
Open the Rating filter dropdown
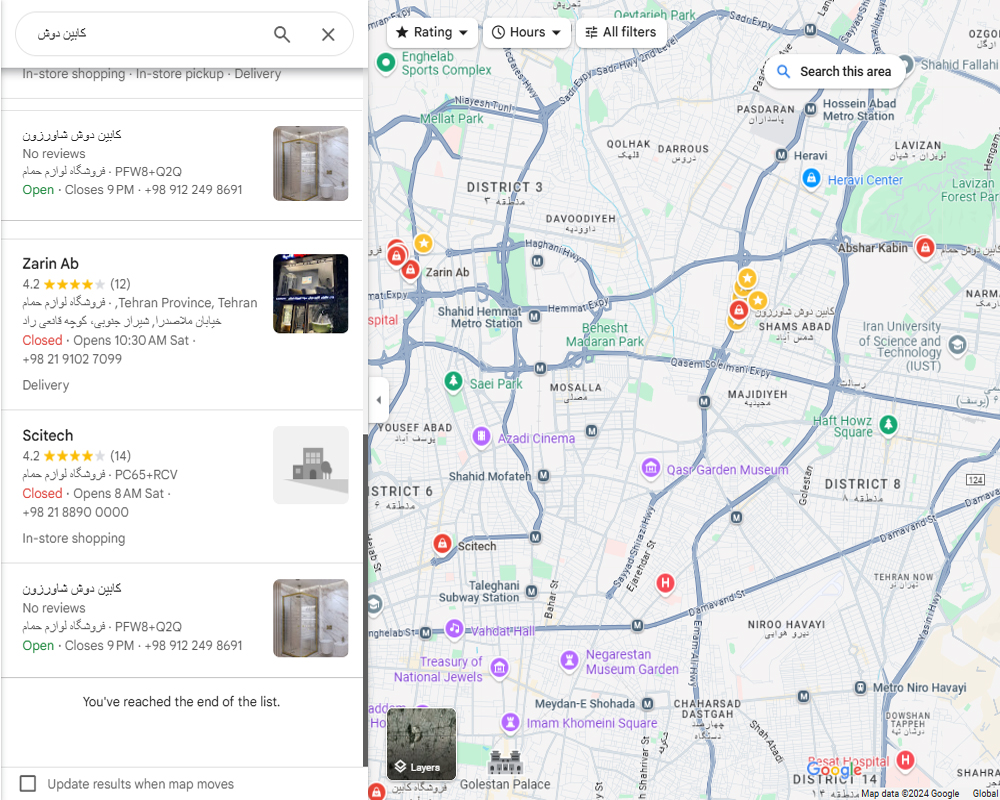point(432,33)
